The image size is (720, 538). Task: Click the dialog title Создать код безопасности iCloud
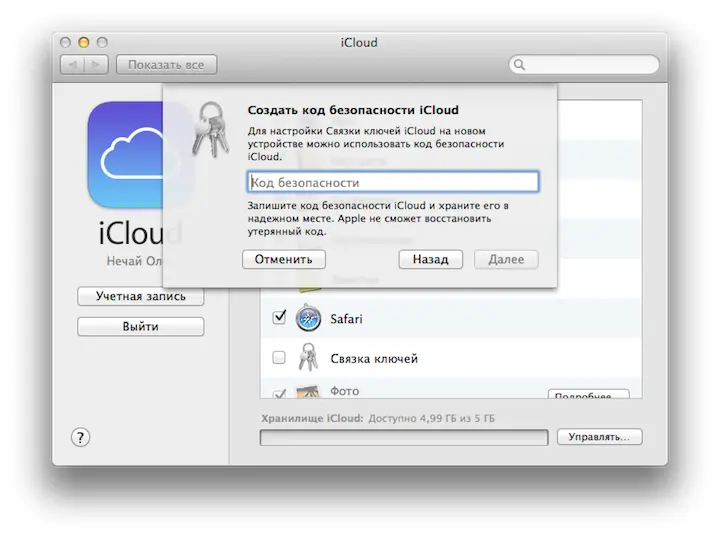tap(353, 110)
